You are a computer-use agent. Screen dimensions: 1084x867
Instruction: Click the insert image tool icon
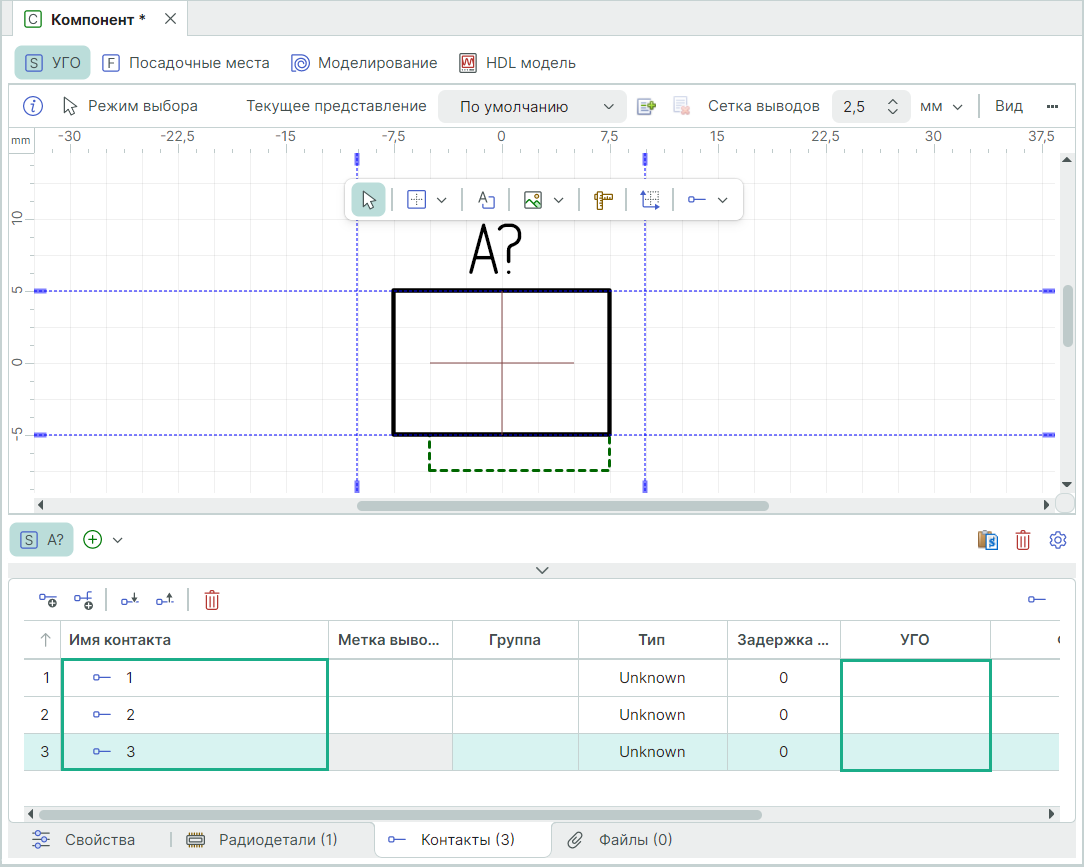click(x=533, y=200)
